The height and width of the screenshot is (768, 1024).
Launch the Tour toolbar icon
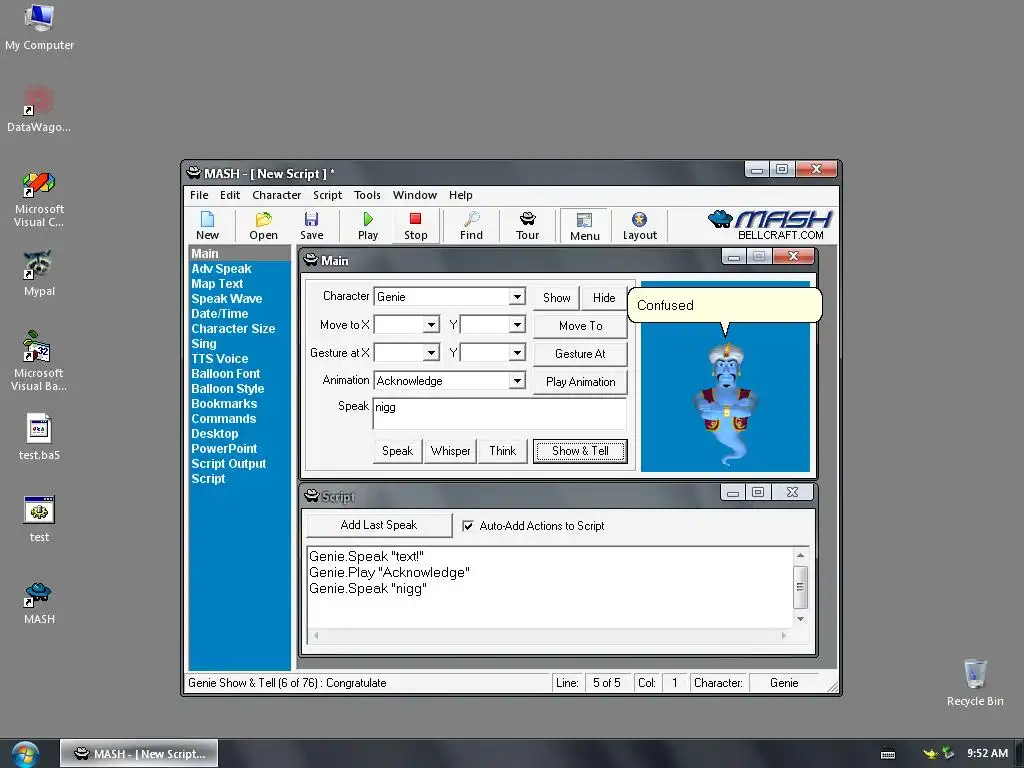coord(527,226)
